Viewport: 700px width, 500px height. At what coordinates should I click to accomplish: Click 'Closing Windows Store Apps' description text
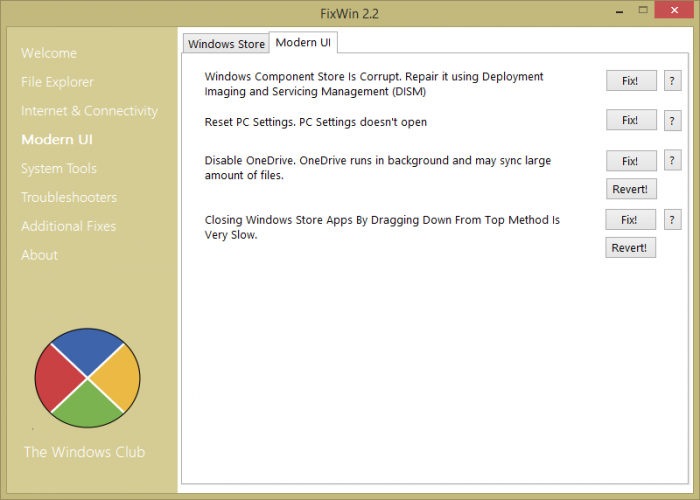coord(382,227)
